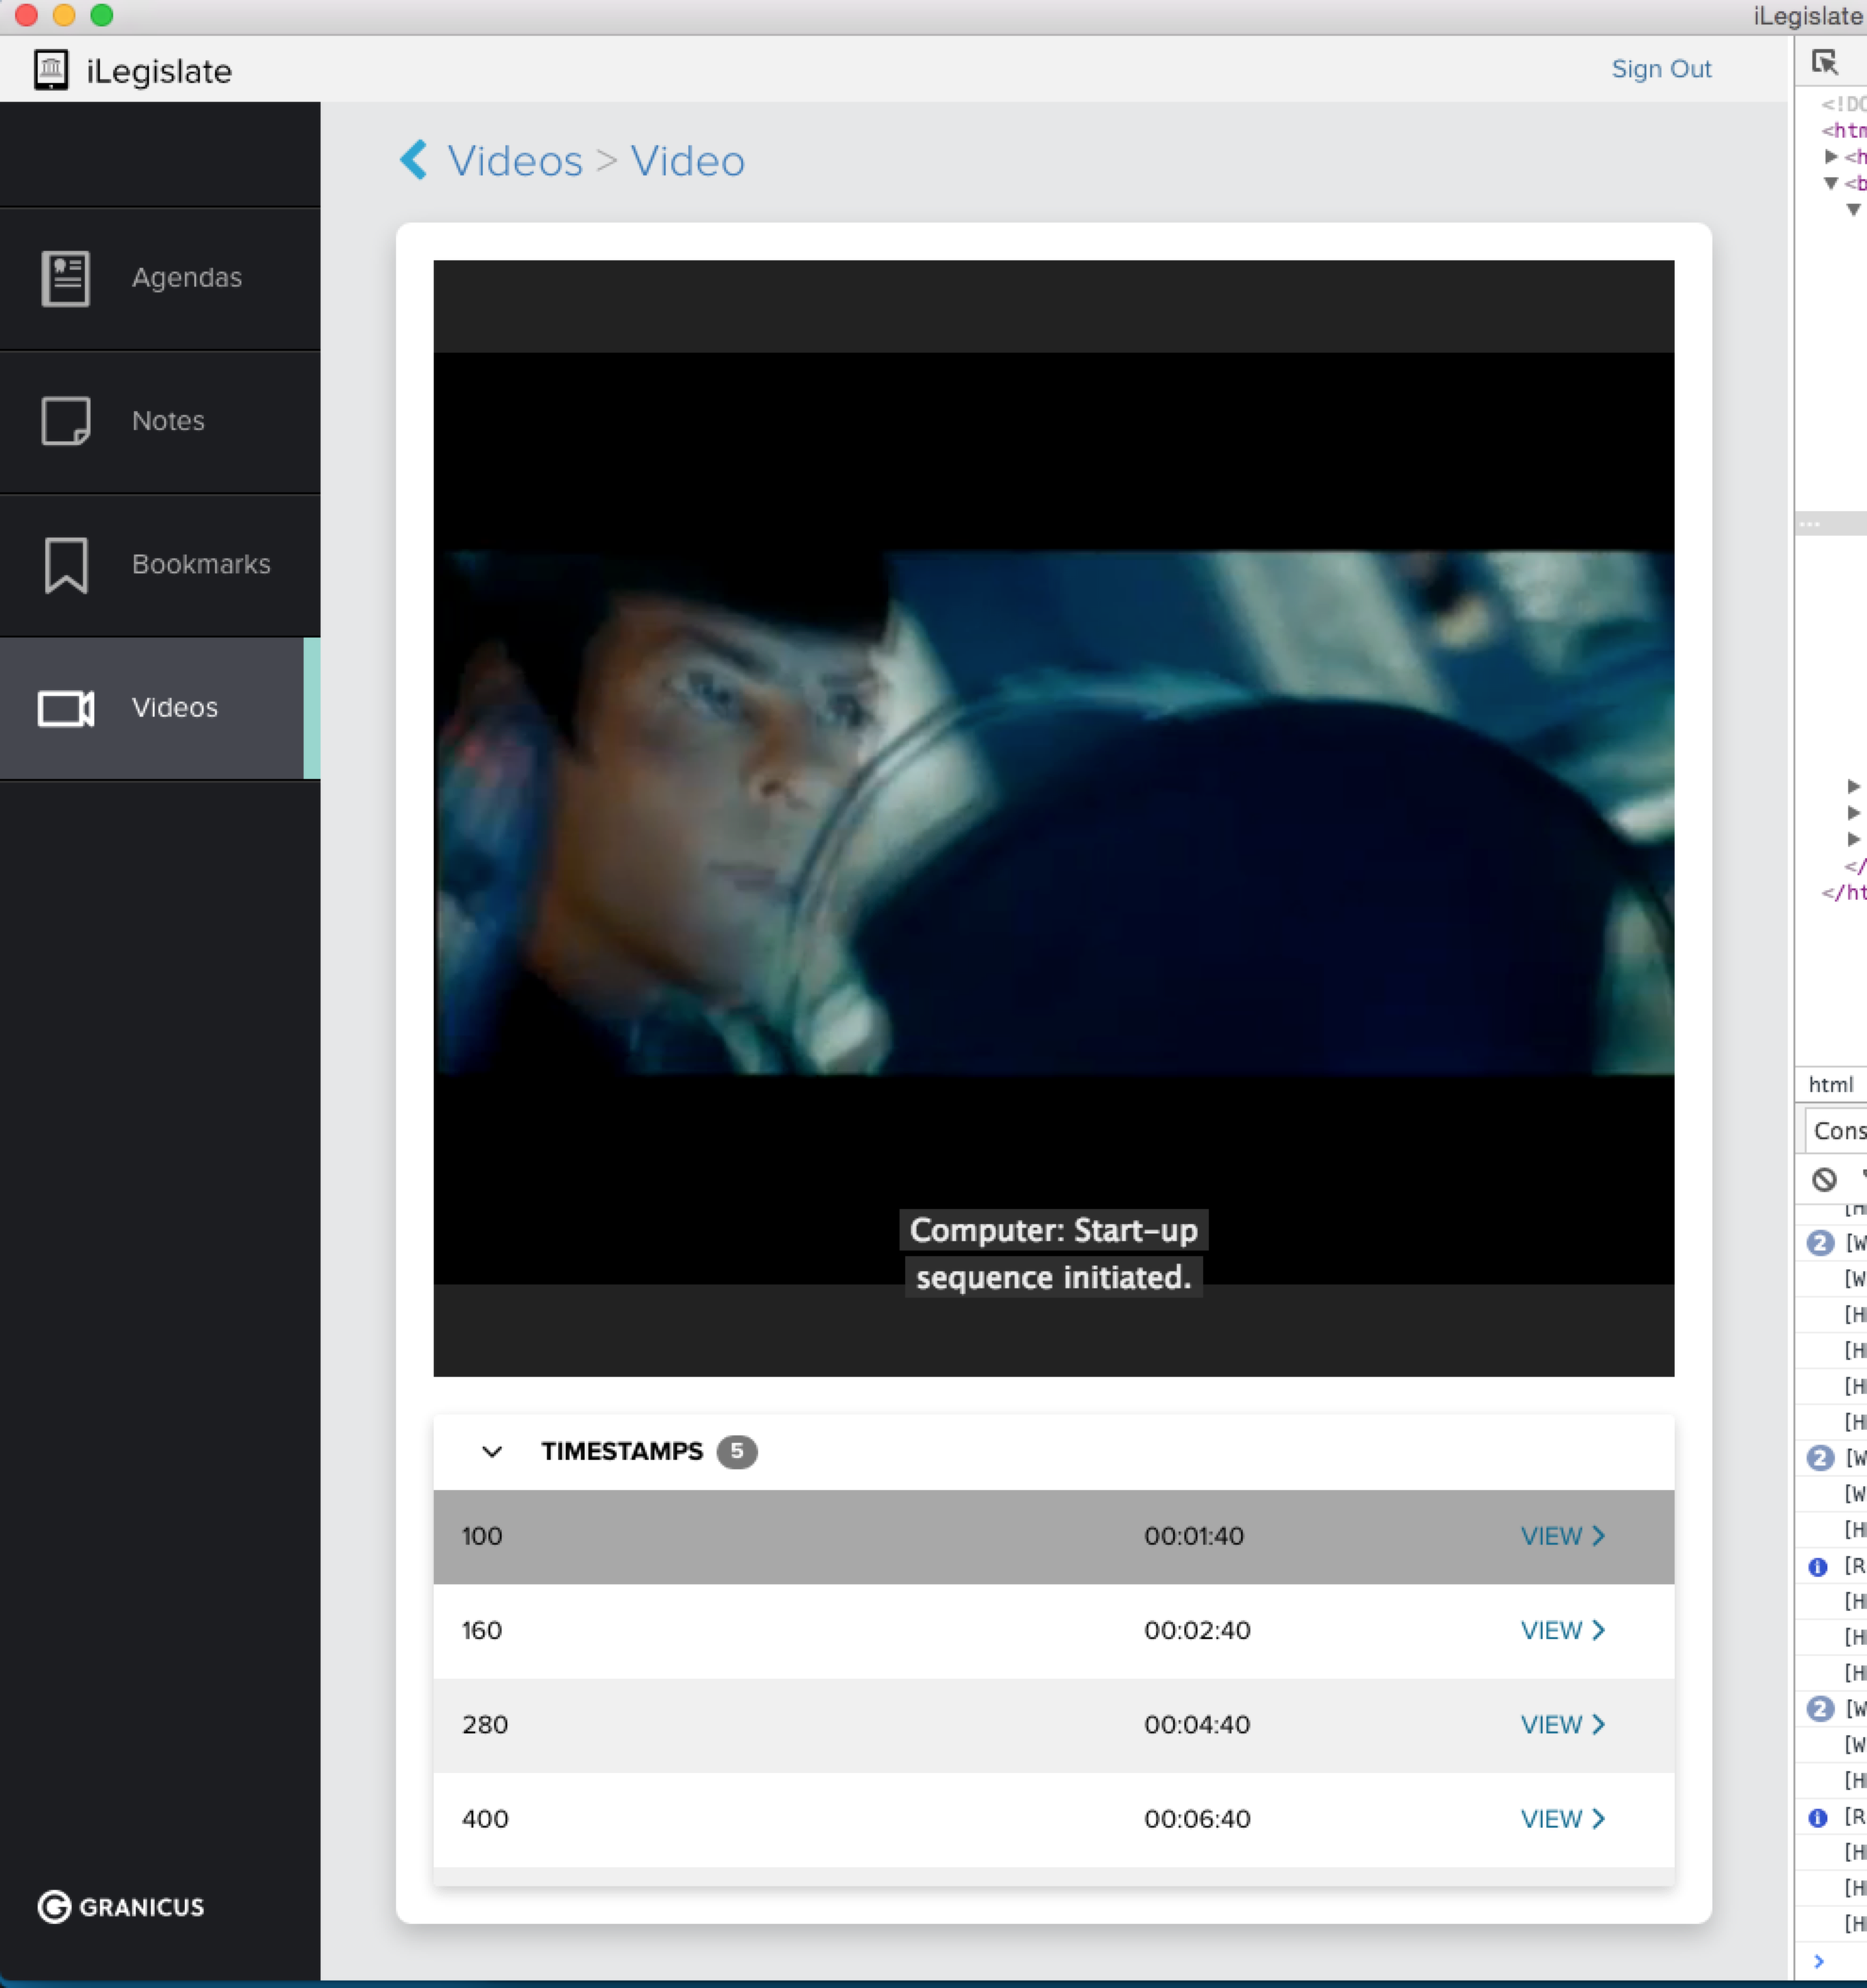Expand the head node in devtools tree
Viewport: 1867px width, 1988px height.
(x=1830, y=156)
